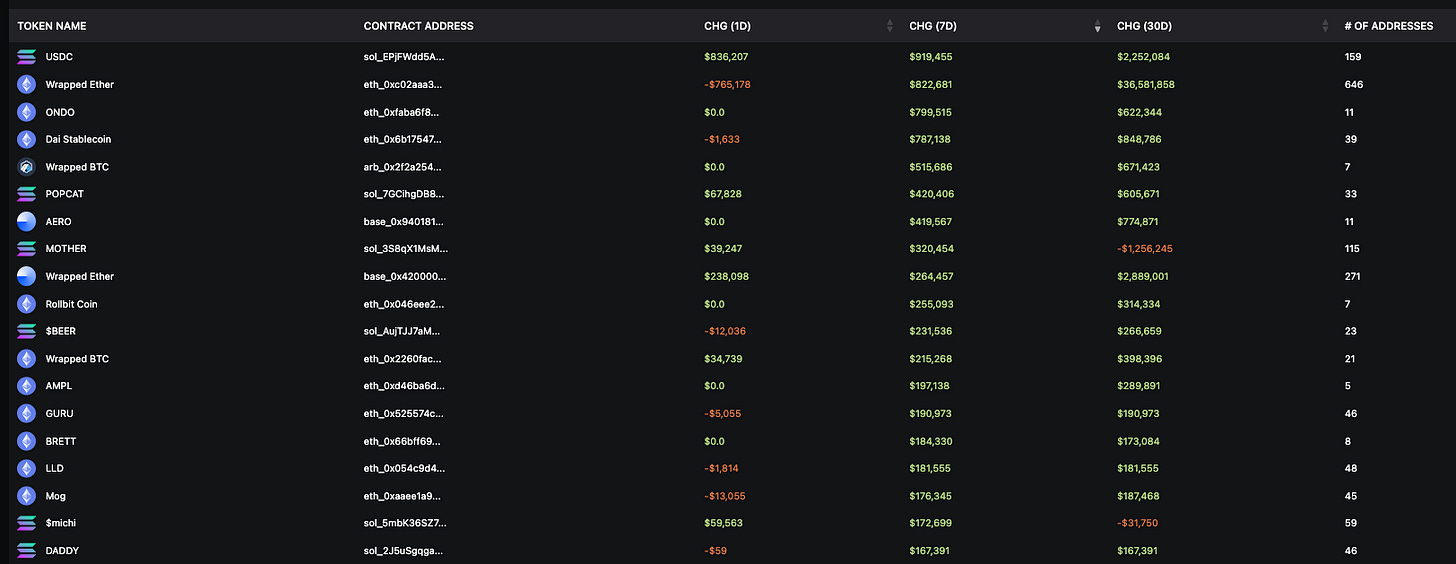Click the 1D change value $238,098
Screen dimensions: 1456x564
pos(727,277)
